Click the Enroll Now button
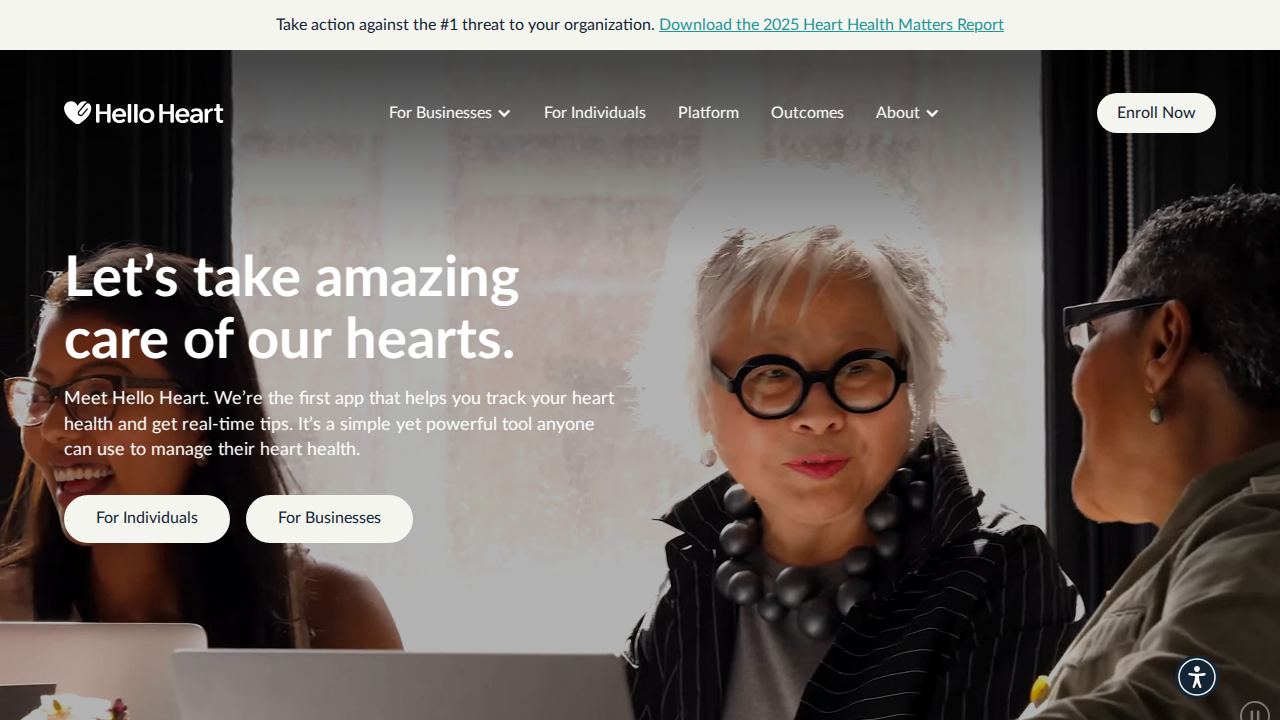This screenshot has height=720, width=1280. [x=1156, y=113]
